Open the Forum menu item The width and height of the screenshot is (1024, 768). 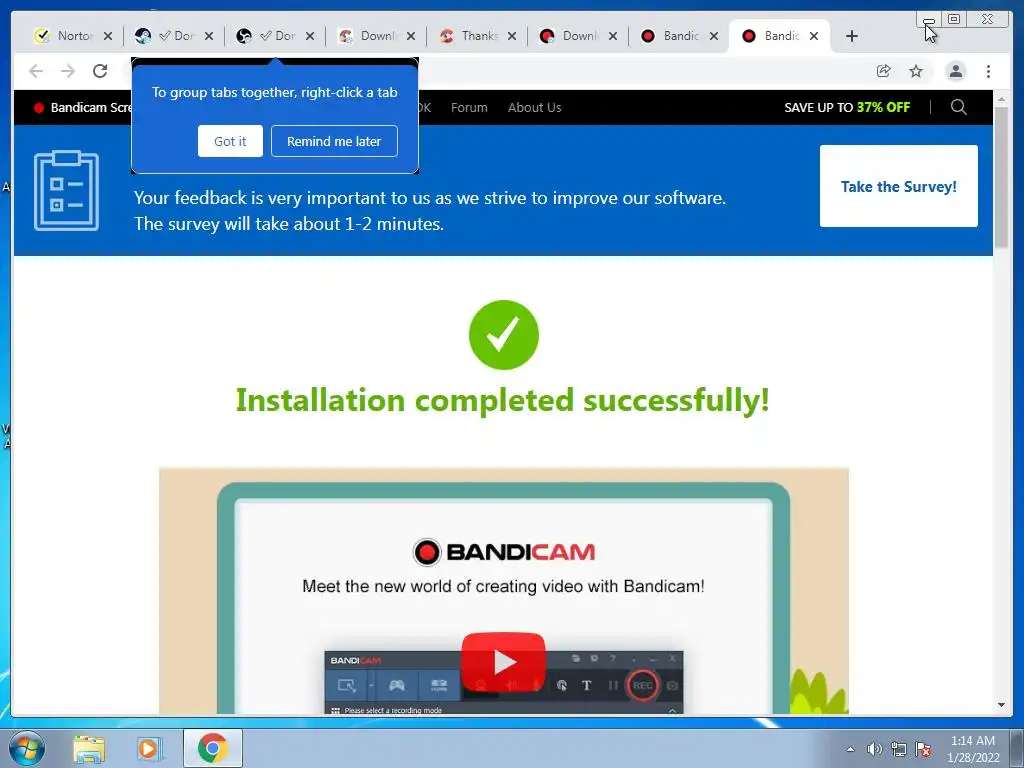coord(469,107)
